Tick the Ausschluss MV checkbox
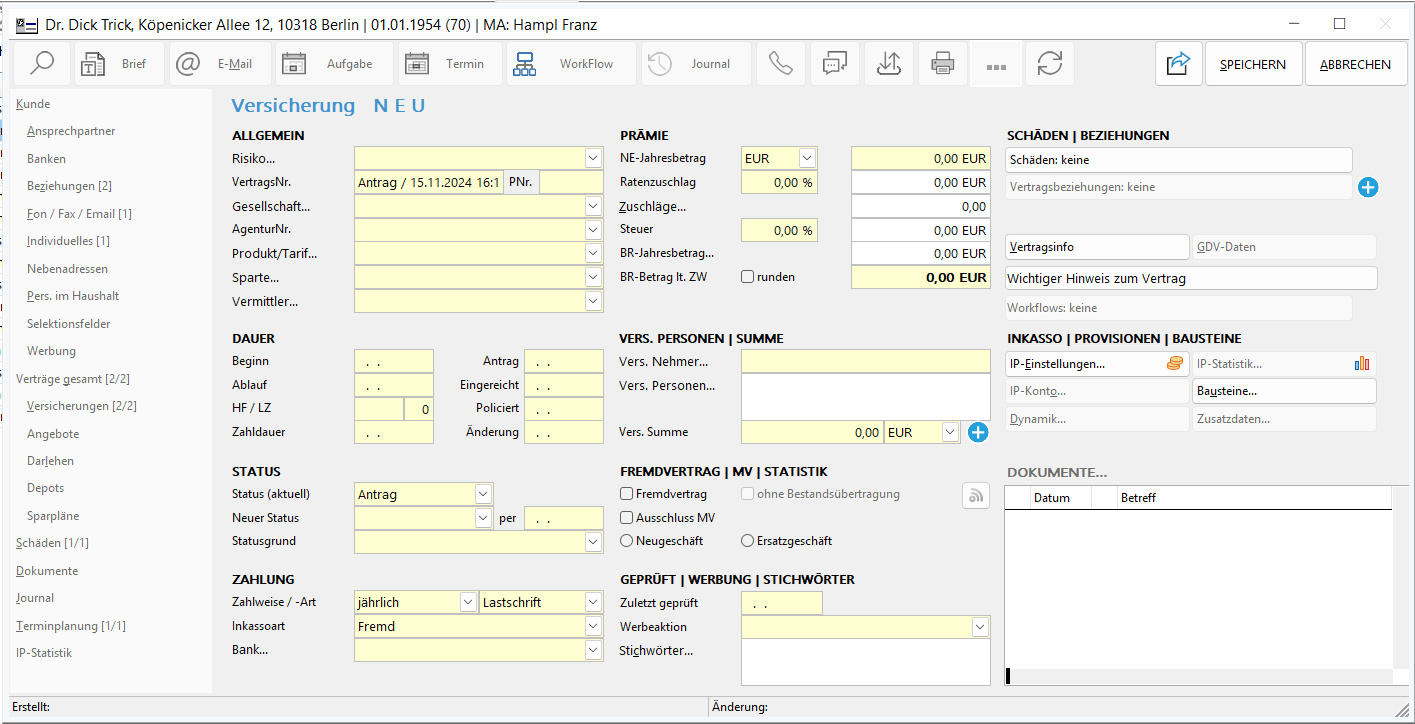 (627, 518)
